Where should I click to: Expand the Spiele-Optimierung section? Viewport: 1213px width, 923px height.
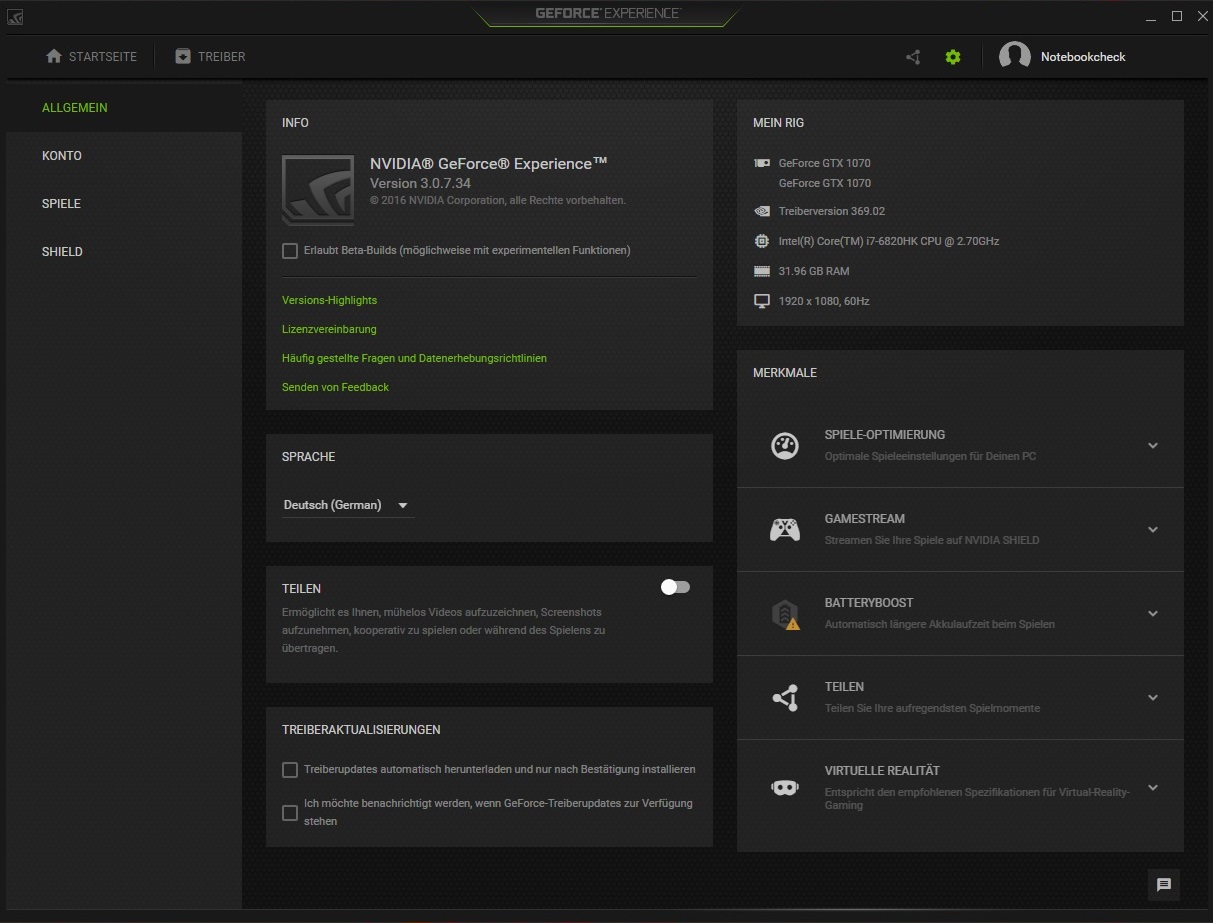click(x=1153, y=446)
